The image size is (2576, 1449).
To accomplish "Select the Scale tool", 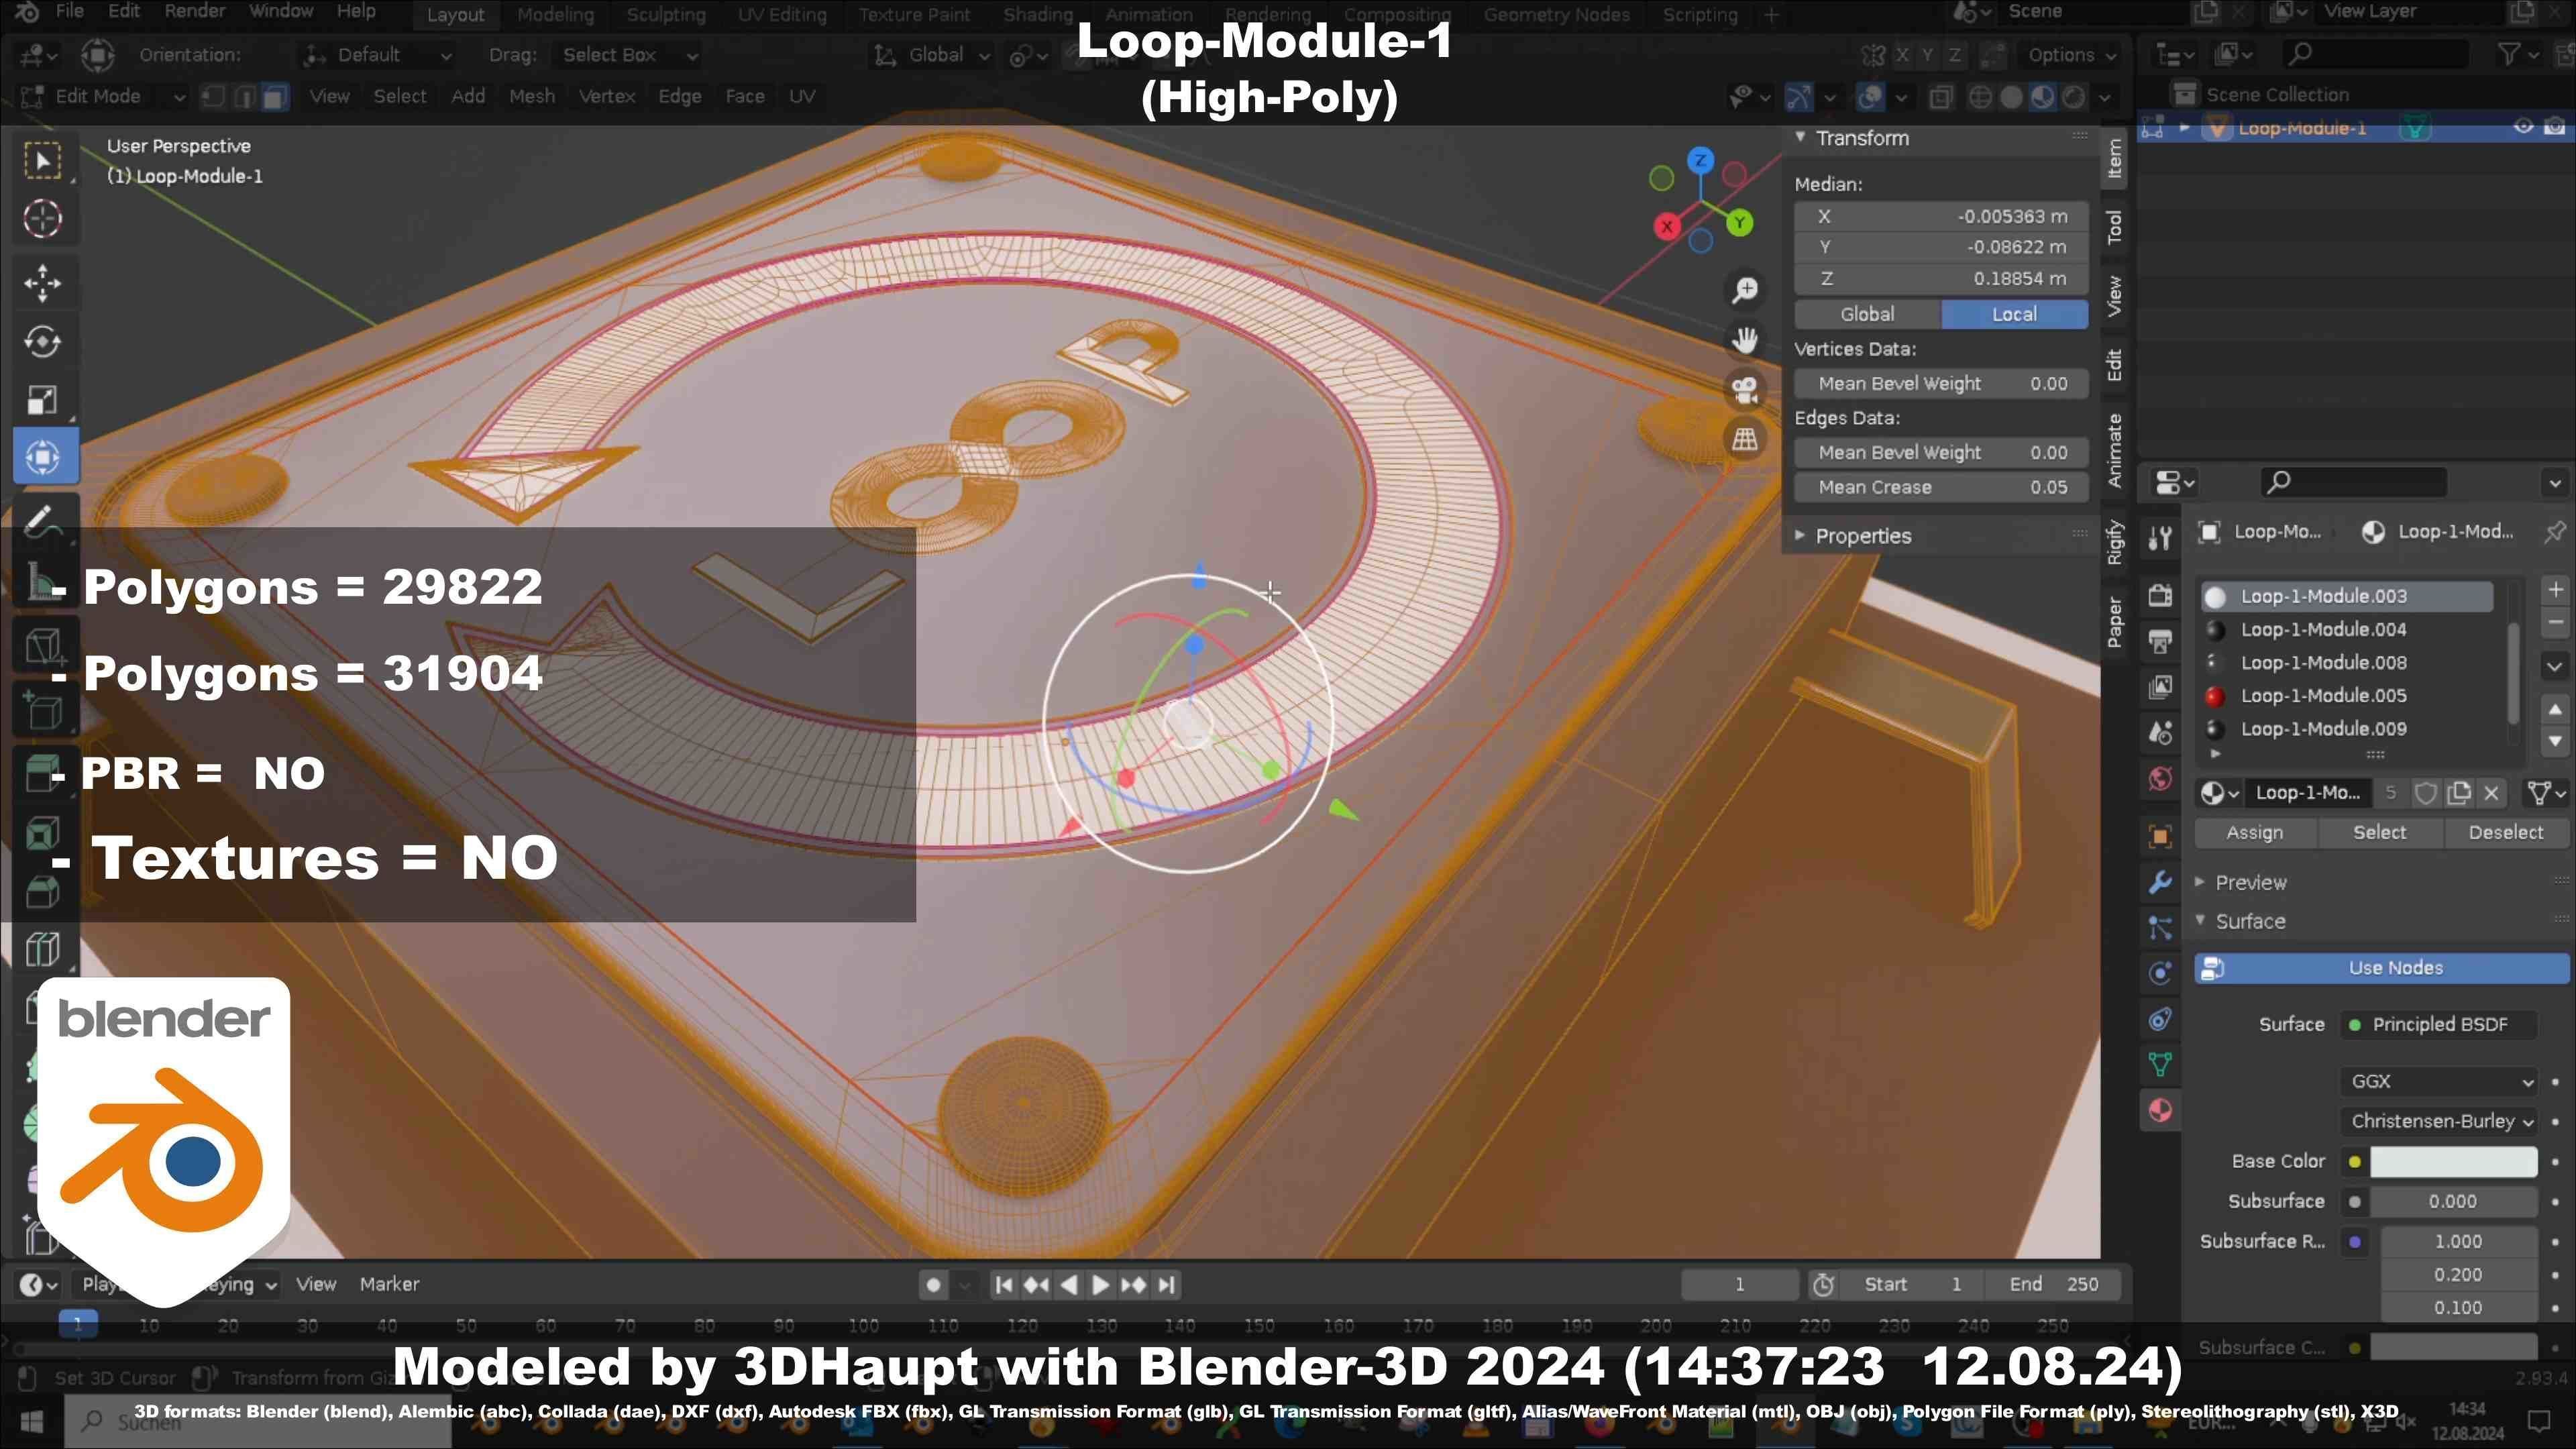I will click(42, 400).
